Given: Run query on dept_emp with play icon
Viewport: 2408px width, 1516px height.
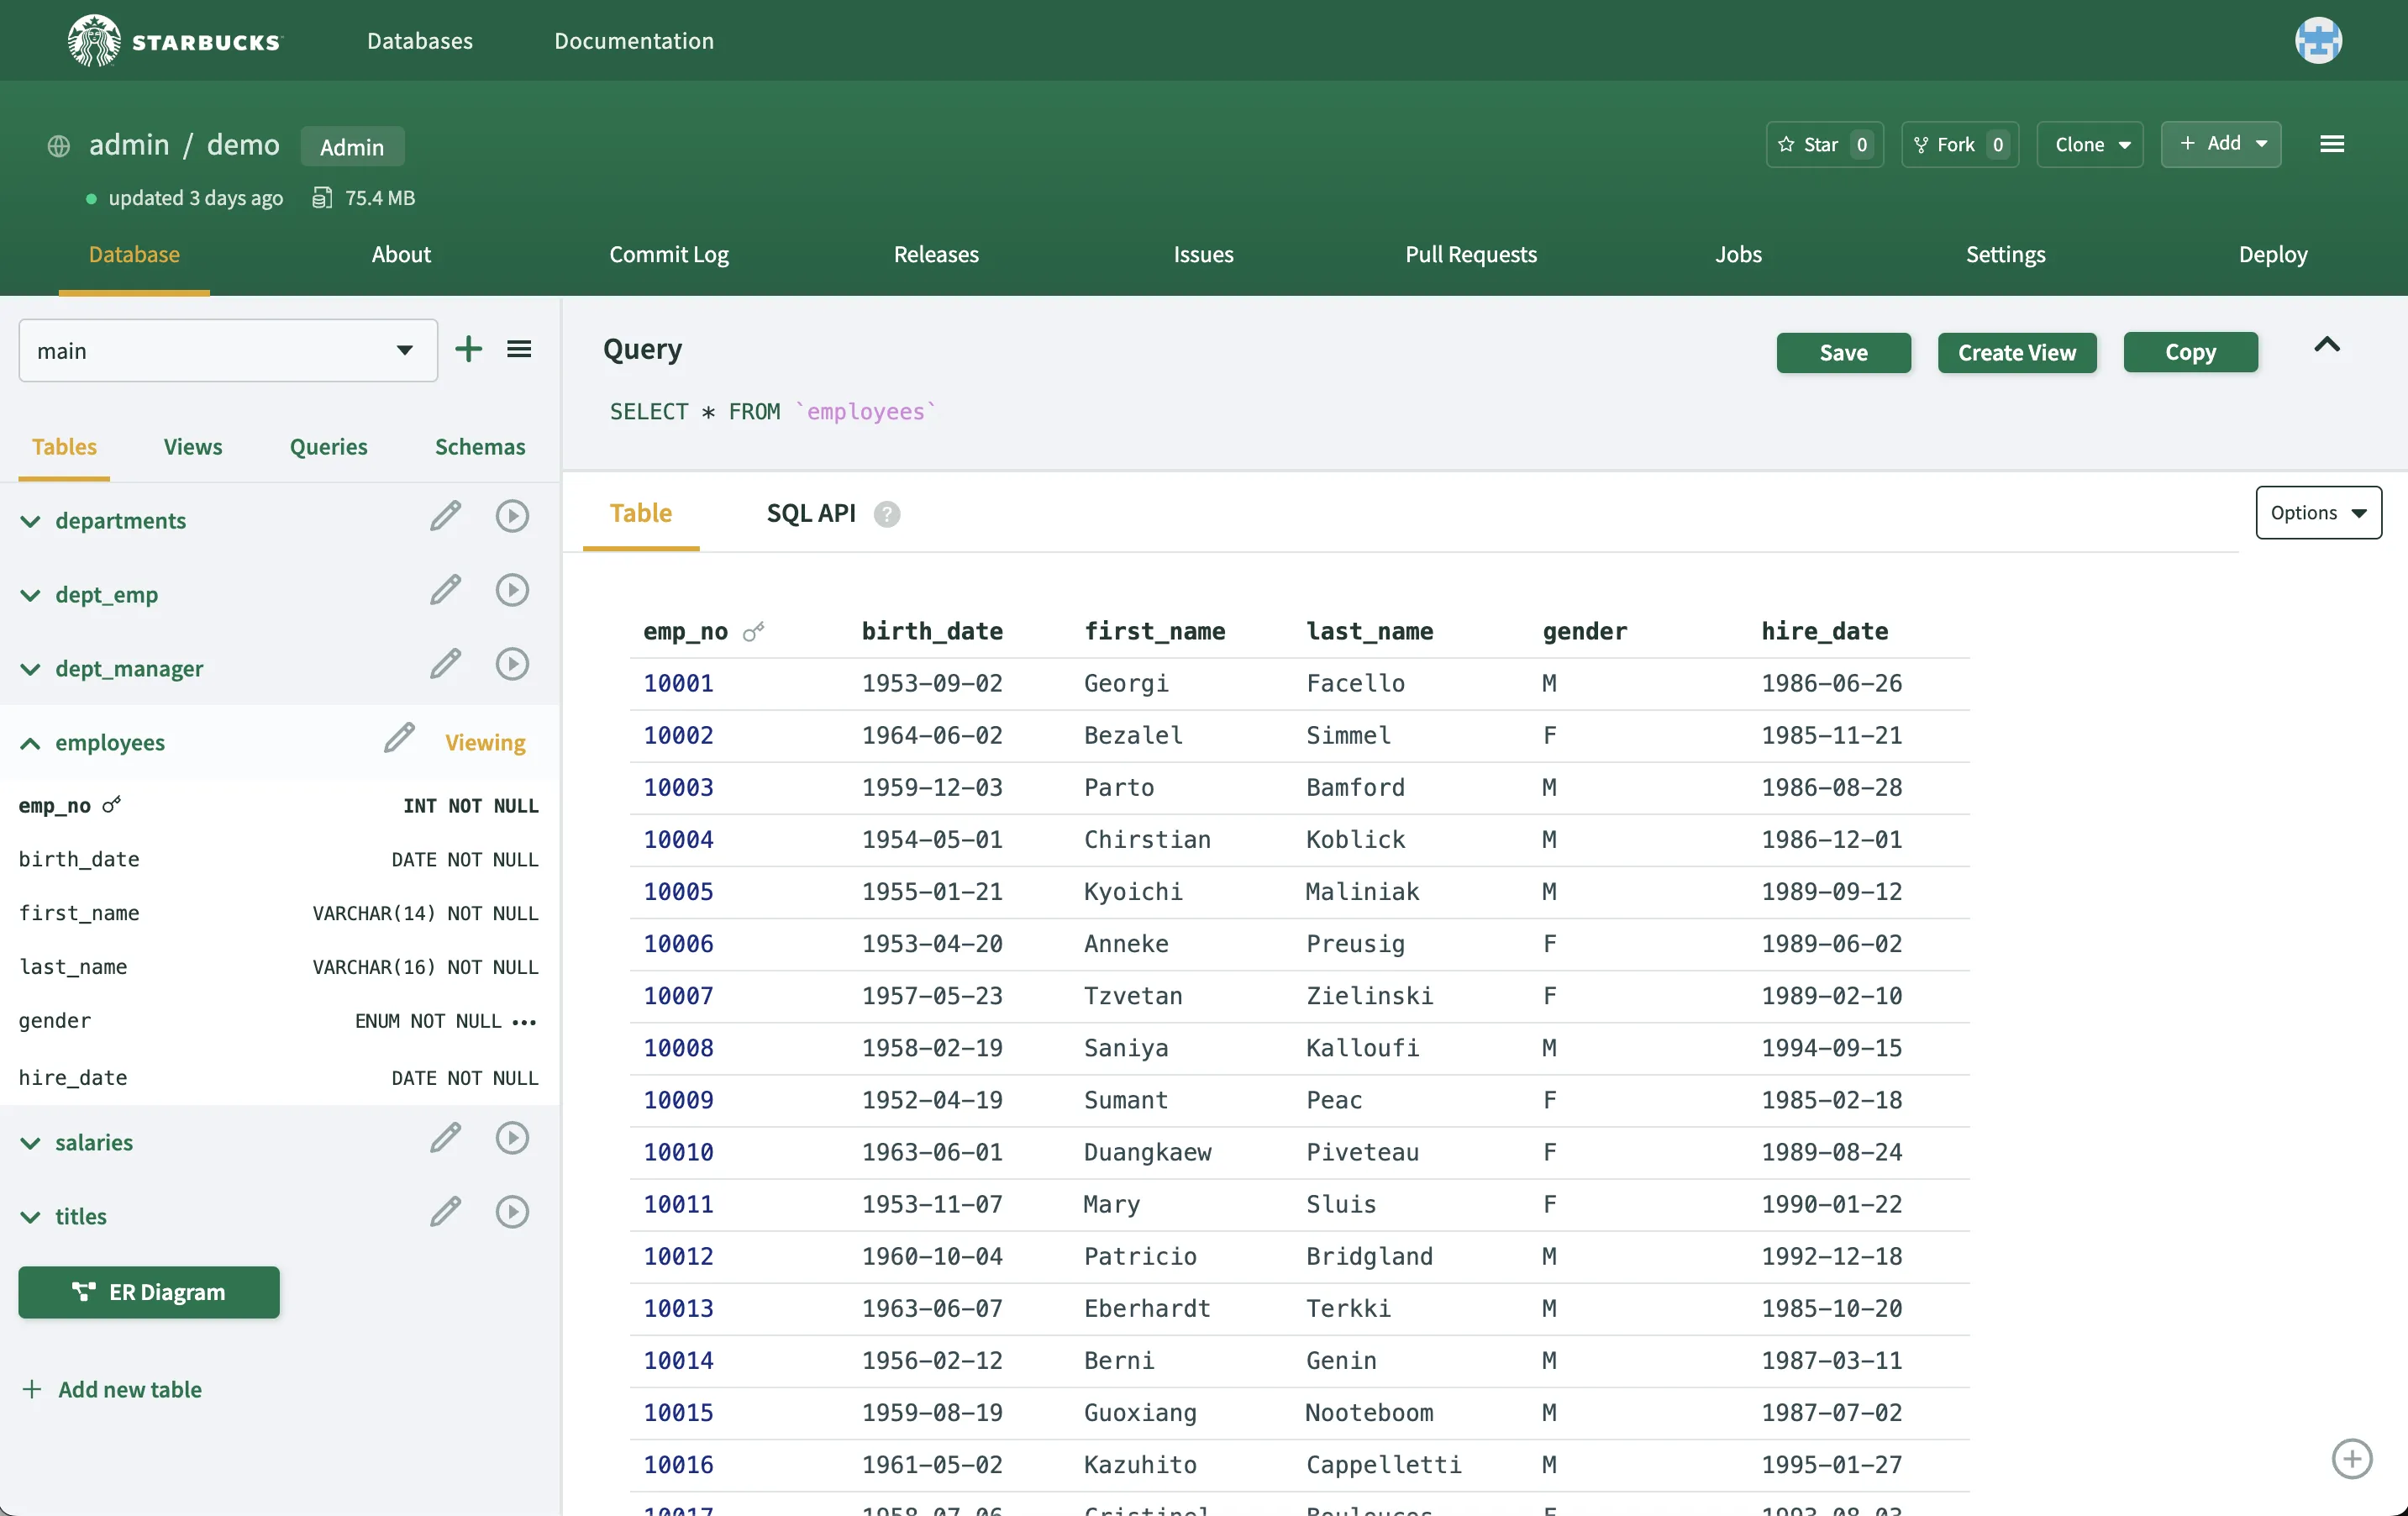Looking at the screenshot, I should pyautogui.click(x=512, y=591).
